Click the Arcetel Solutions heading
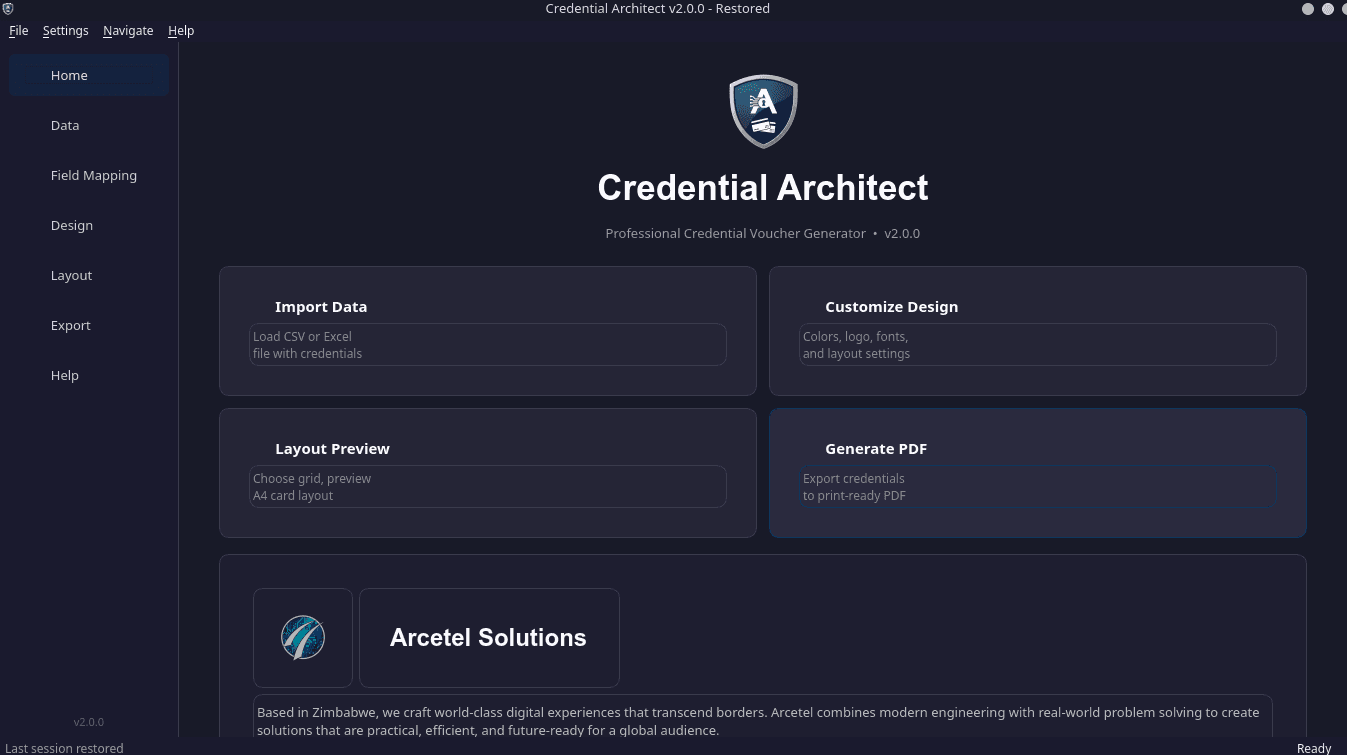The width and height of the screenshot is (1347, 755). coord(488,637)
